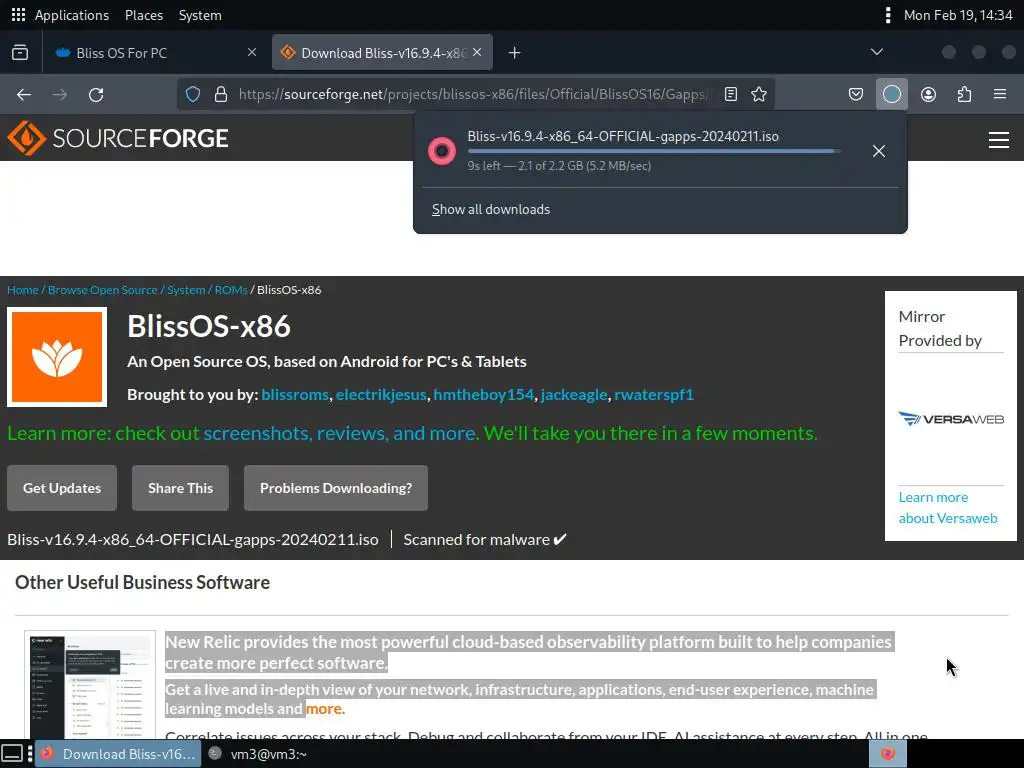This screenshot has width=1024, height=768.
Task: Click the SourceForge logo
Action: click(118, 138)
